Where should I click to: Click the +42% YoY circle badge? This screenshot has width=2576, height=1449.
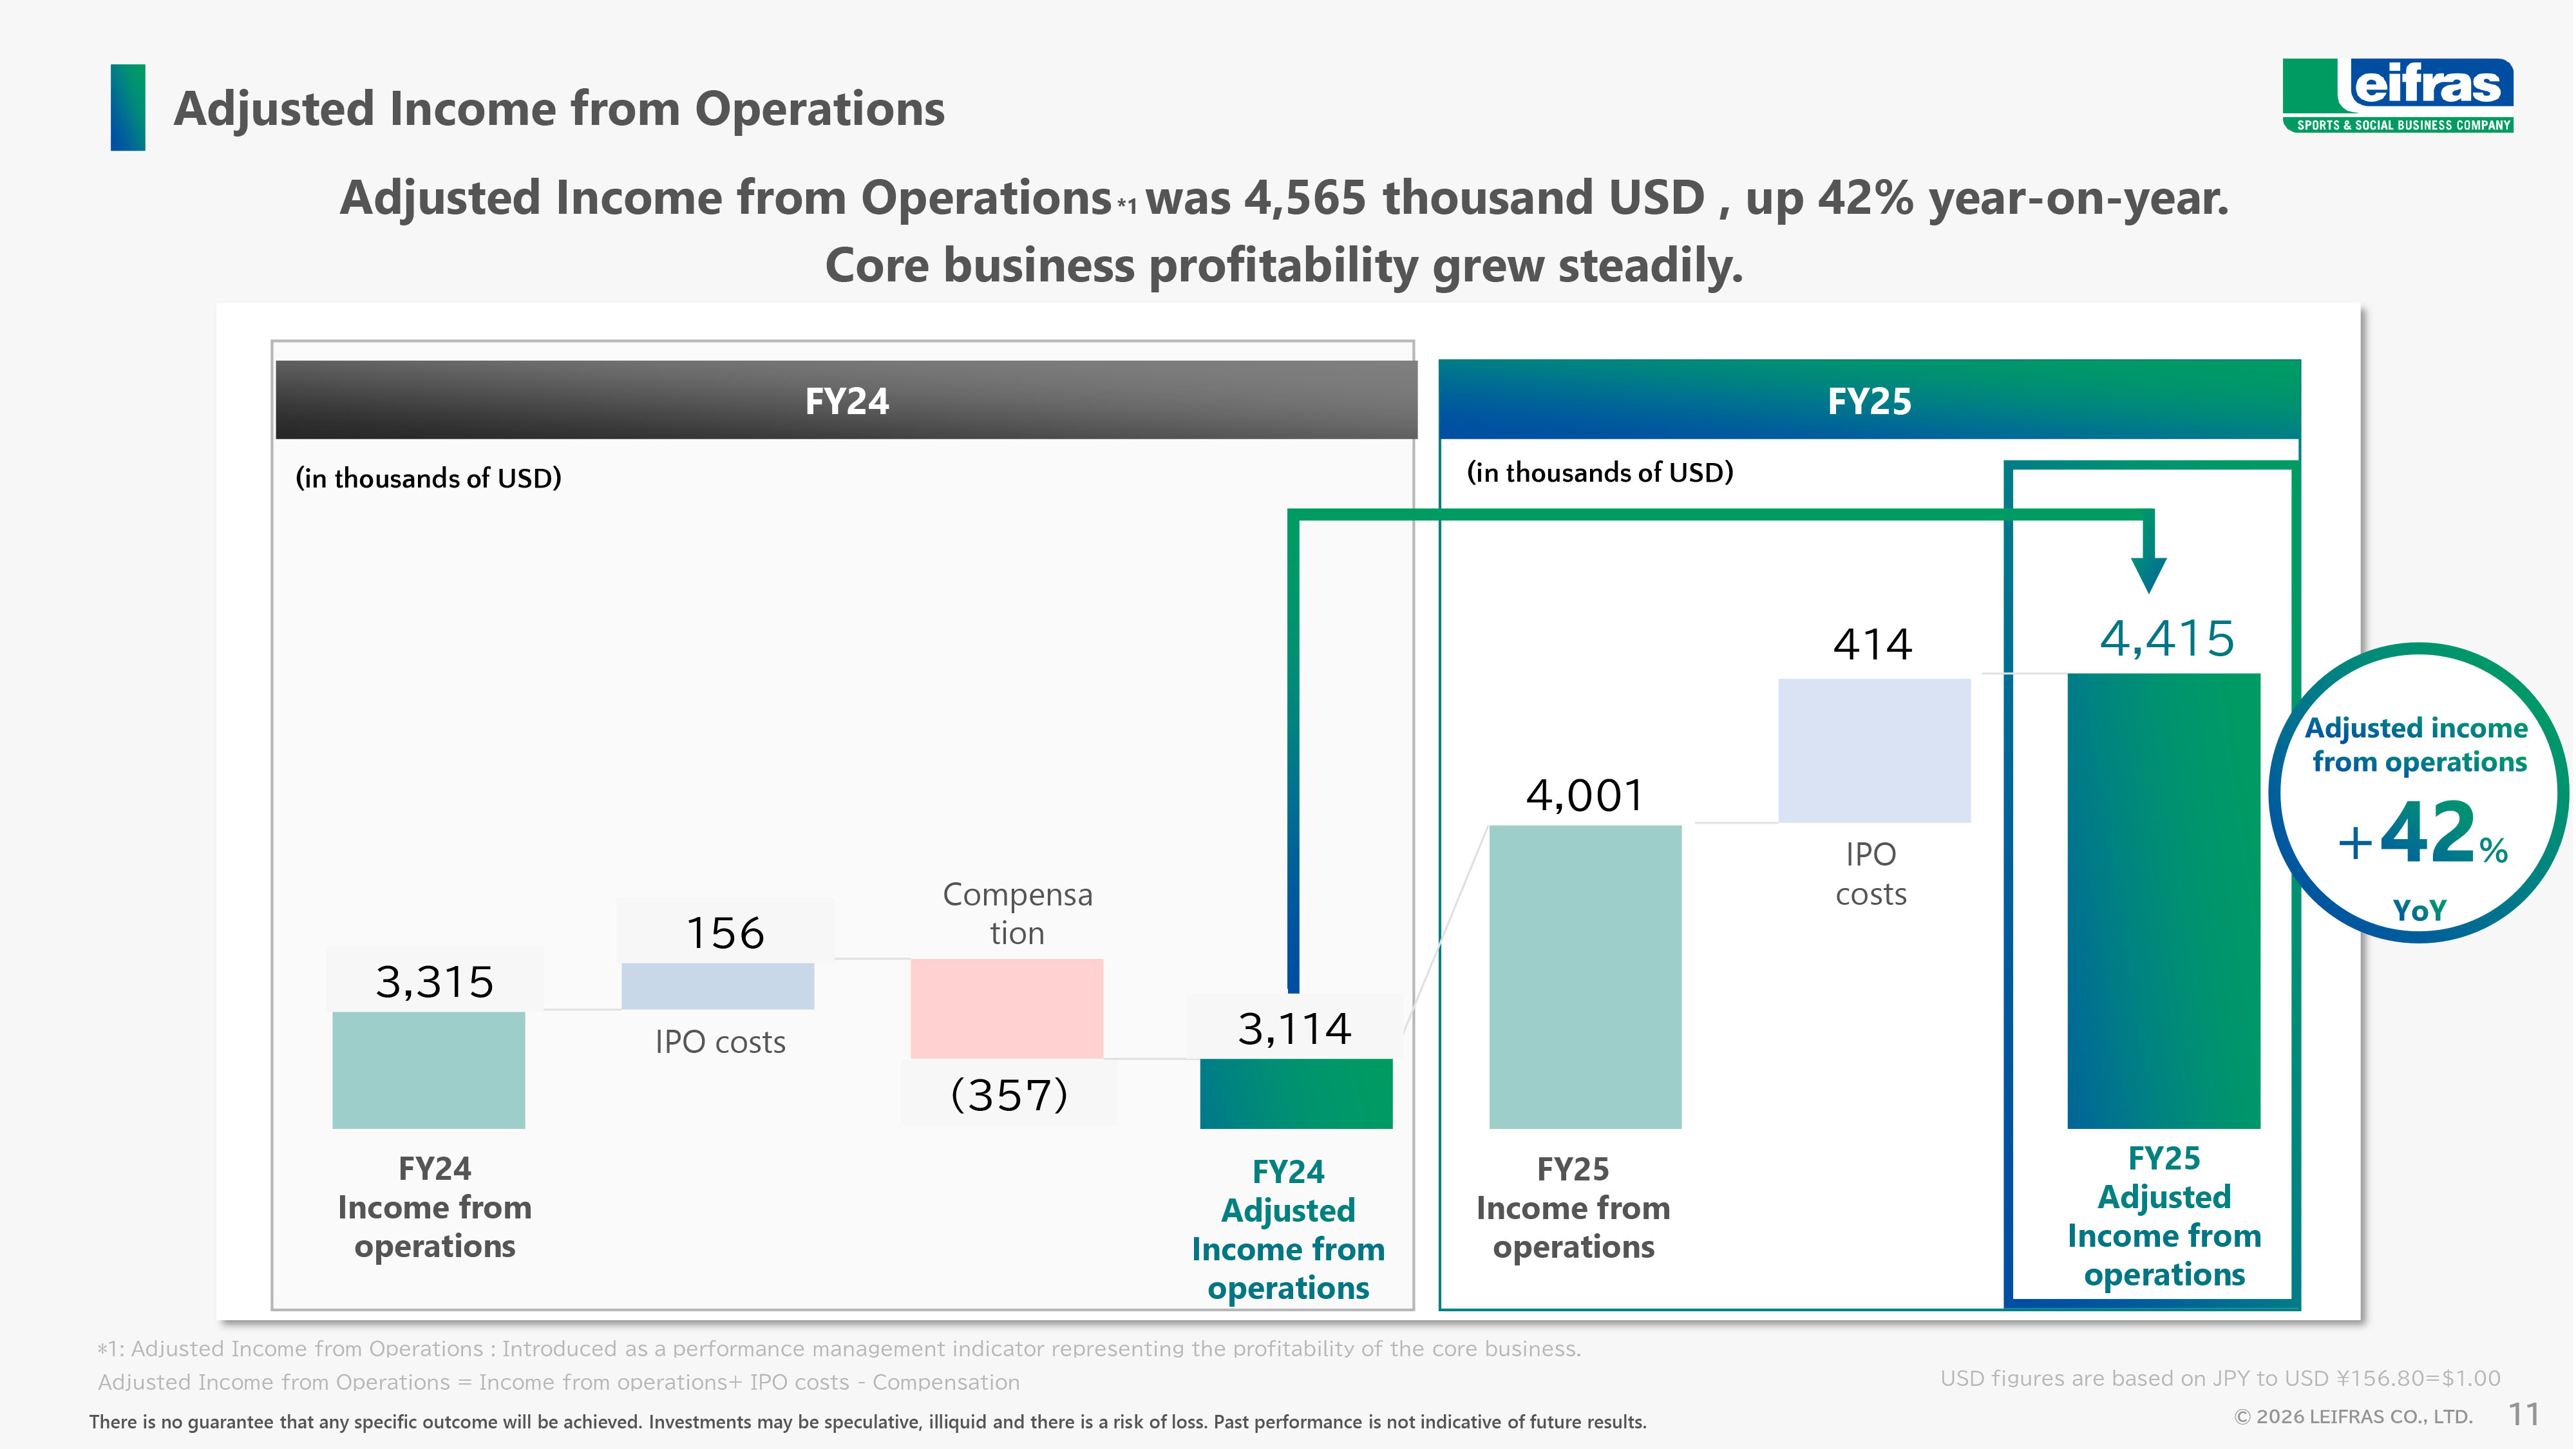[x=2418, y=792]
